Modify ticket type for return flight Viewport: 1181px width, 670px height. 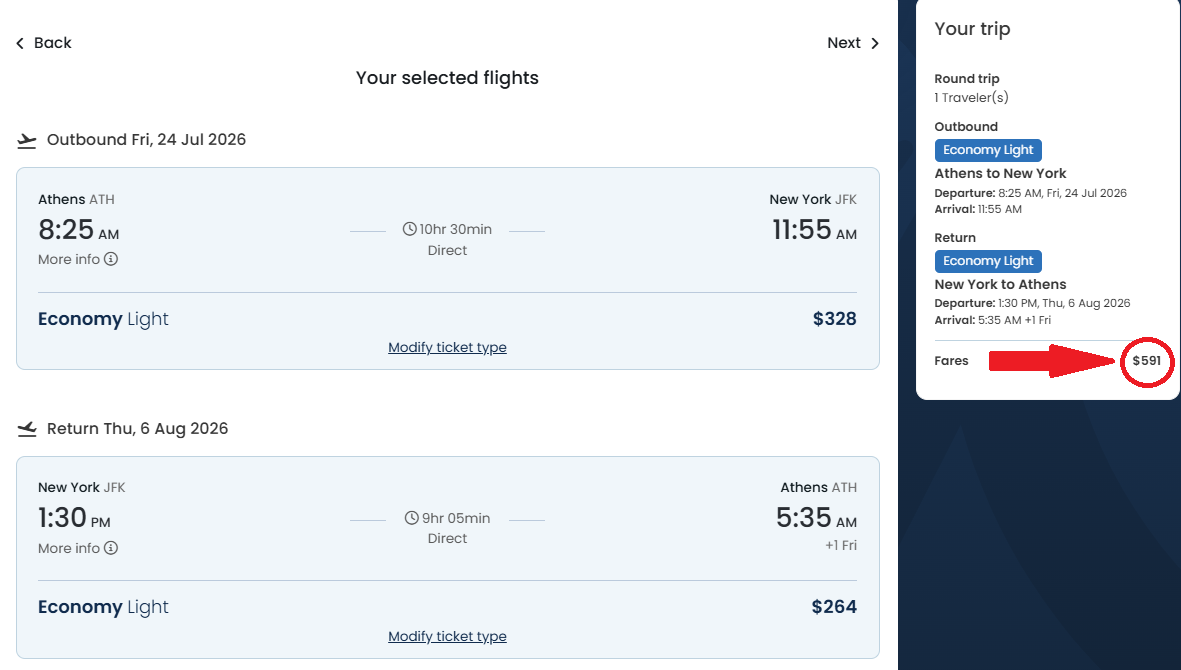(447, 636)
